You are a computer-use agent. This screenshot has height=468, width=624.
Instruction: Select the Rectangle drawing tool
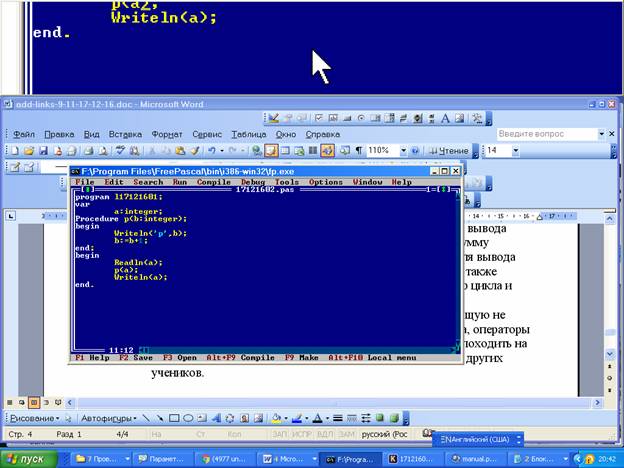(x=174, y=418)
